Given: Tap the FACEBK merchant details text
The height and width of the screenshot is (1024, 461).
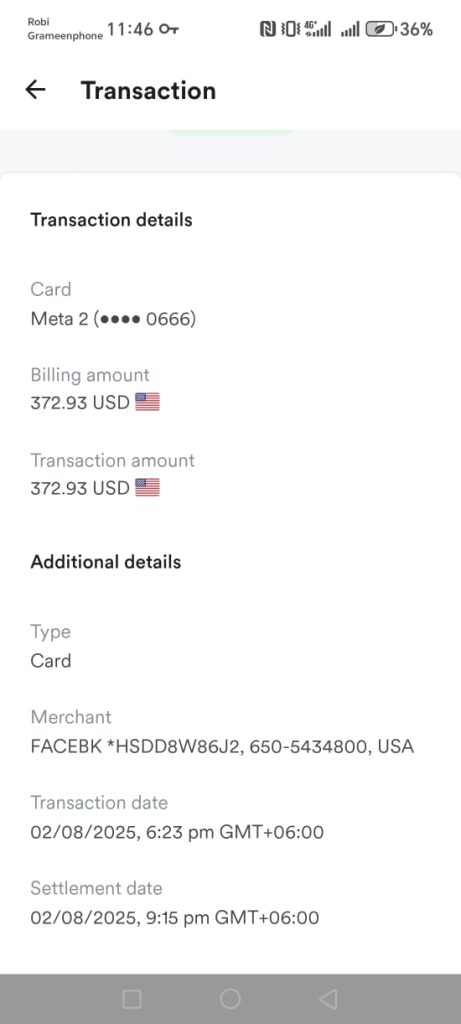Looking at the screenshot, I should pos(222,746).
